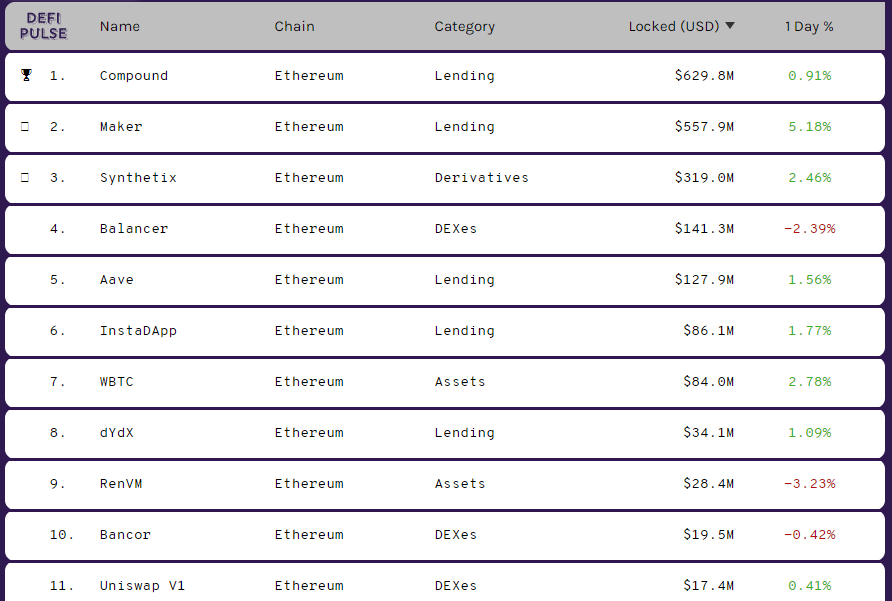892x601 pixels.
Task: Click the DeFi Pulse logo
Action: 43,26
